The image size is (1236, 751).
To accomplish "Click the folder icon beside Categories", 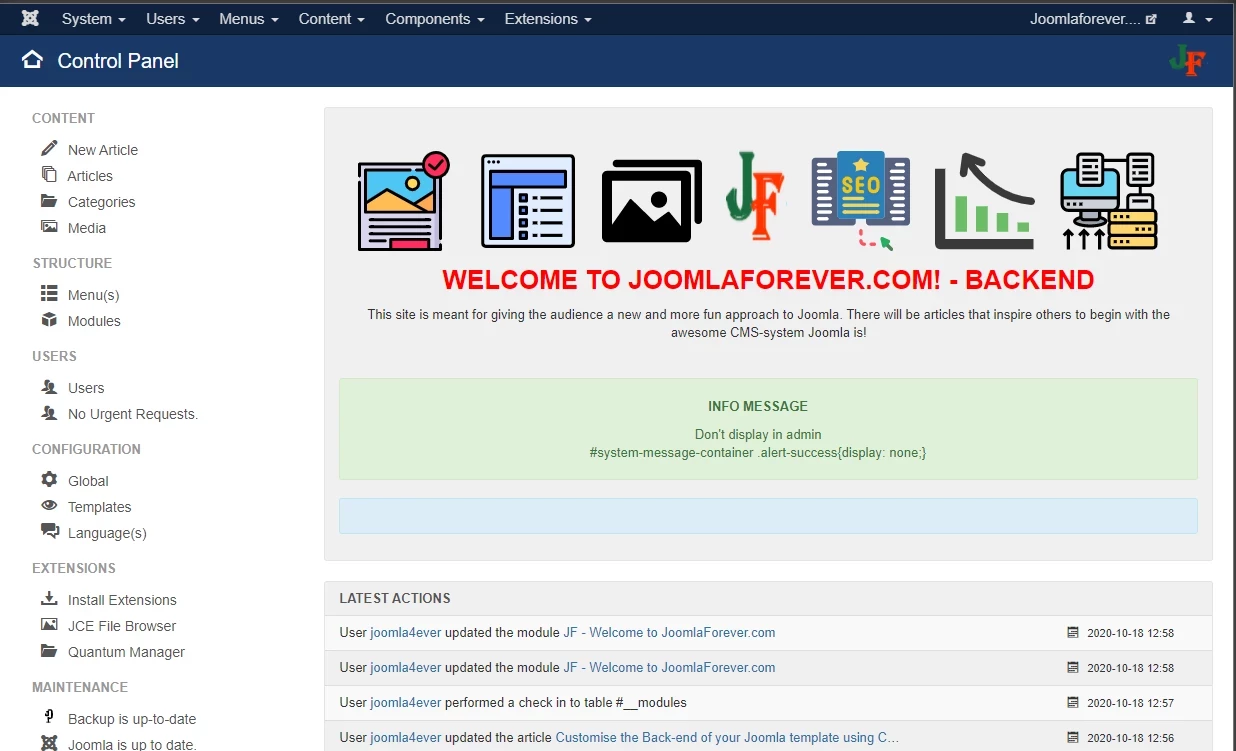I will click(49, 200).
